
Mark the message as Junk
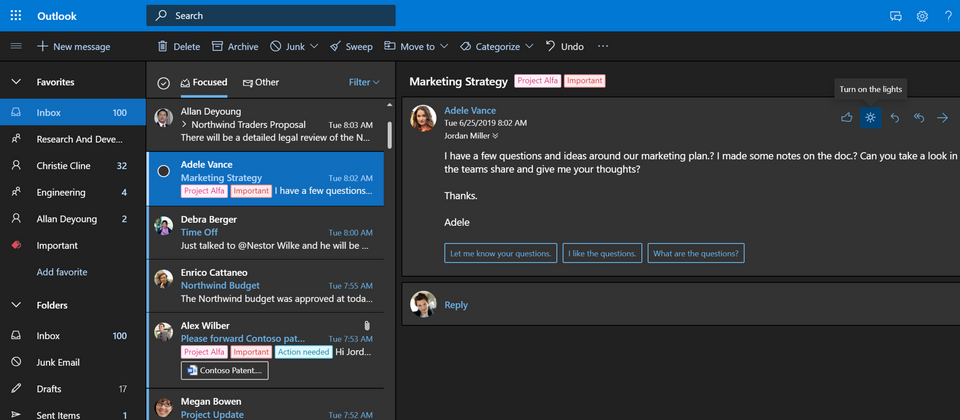288,47
